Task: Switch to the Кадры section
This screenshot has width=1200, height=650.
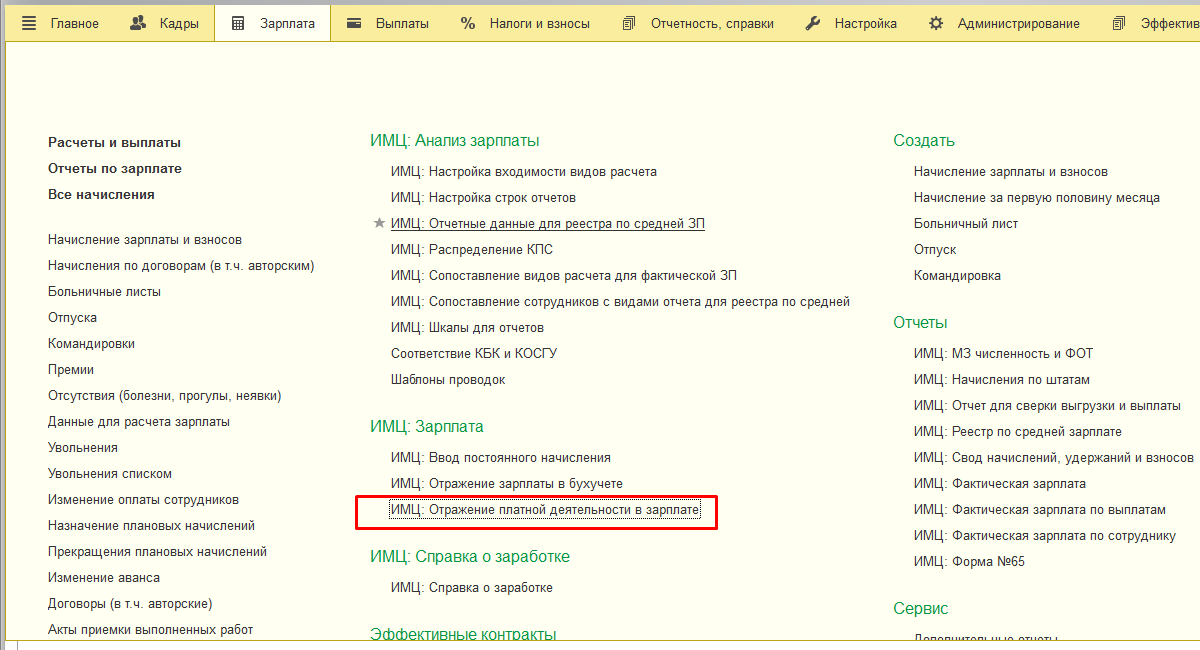Action: pyautogui.click(x=179, y=23)
